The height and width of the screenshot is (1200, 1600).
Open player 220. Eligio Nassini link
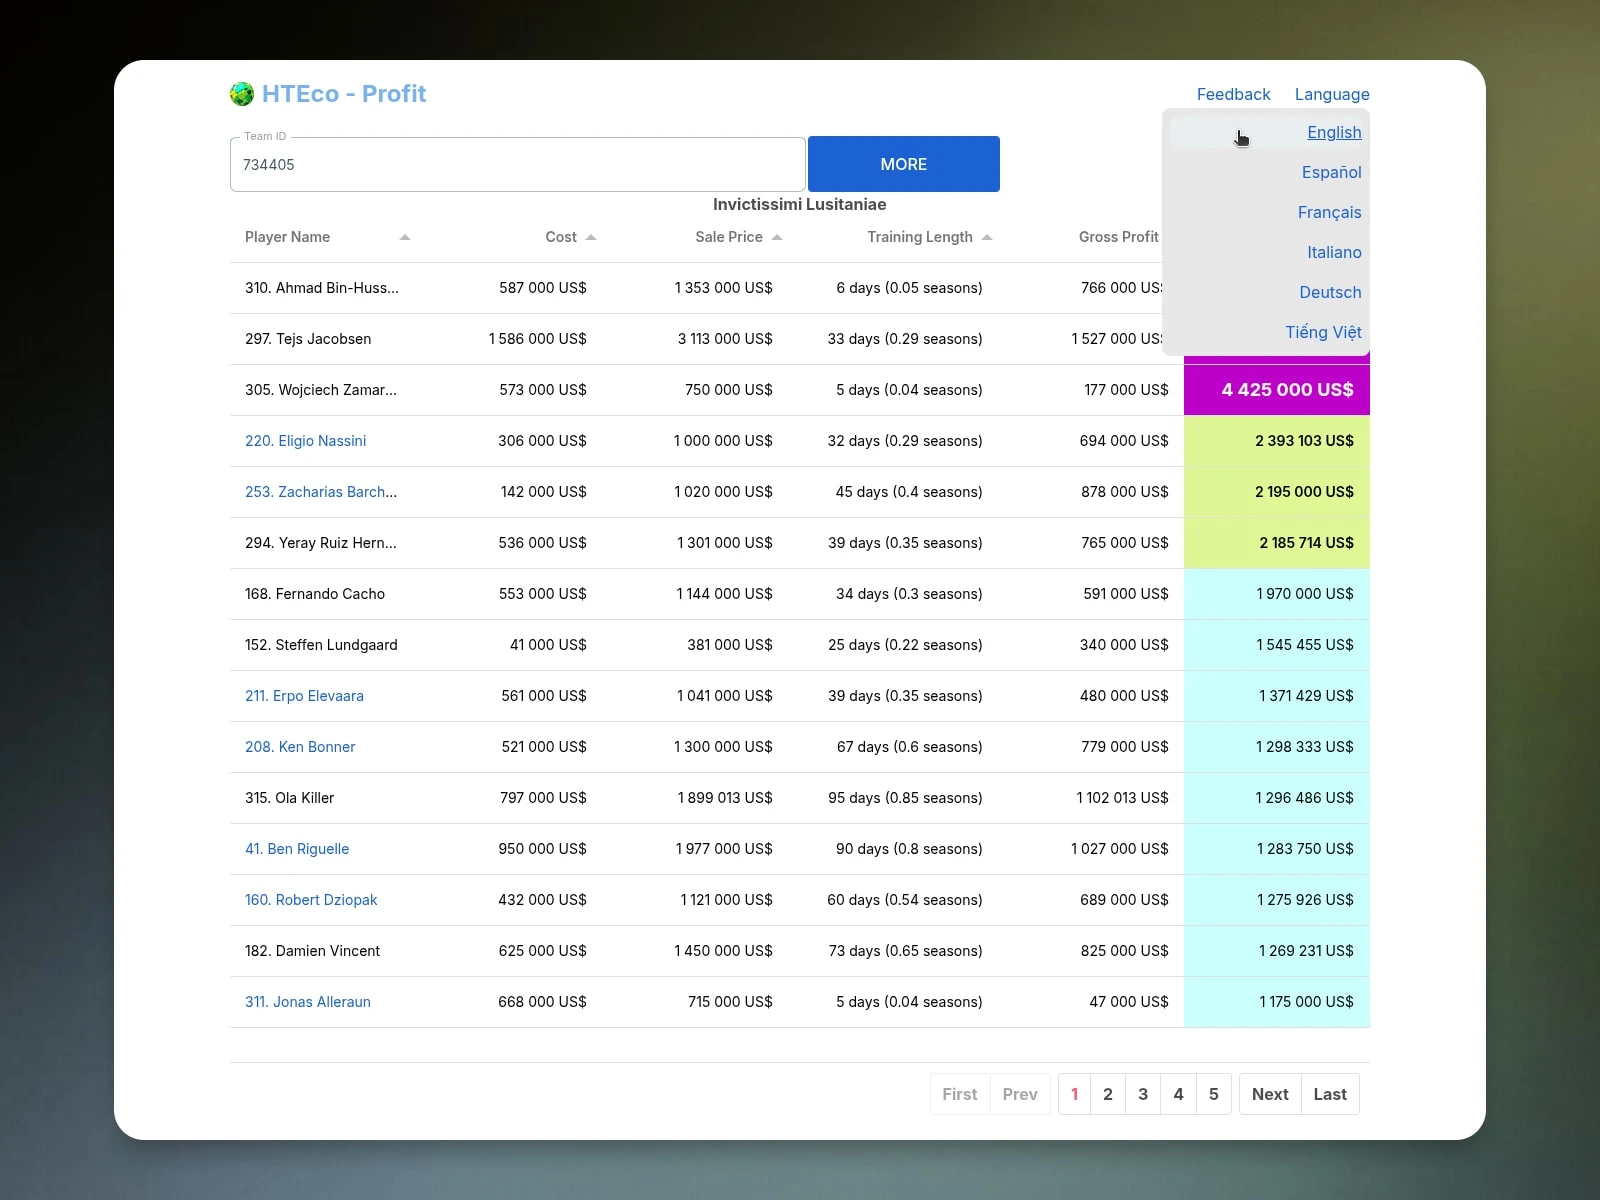(x=305, y=441)
